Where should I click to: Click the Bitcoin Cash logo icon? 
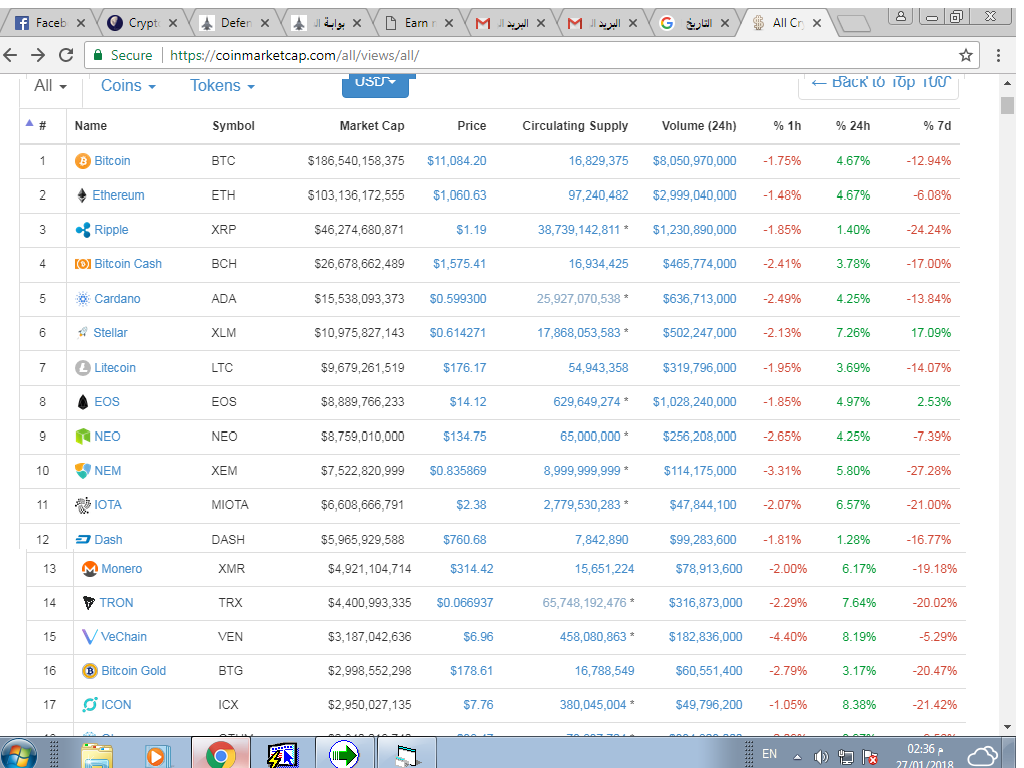click(82, 264)
